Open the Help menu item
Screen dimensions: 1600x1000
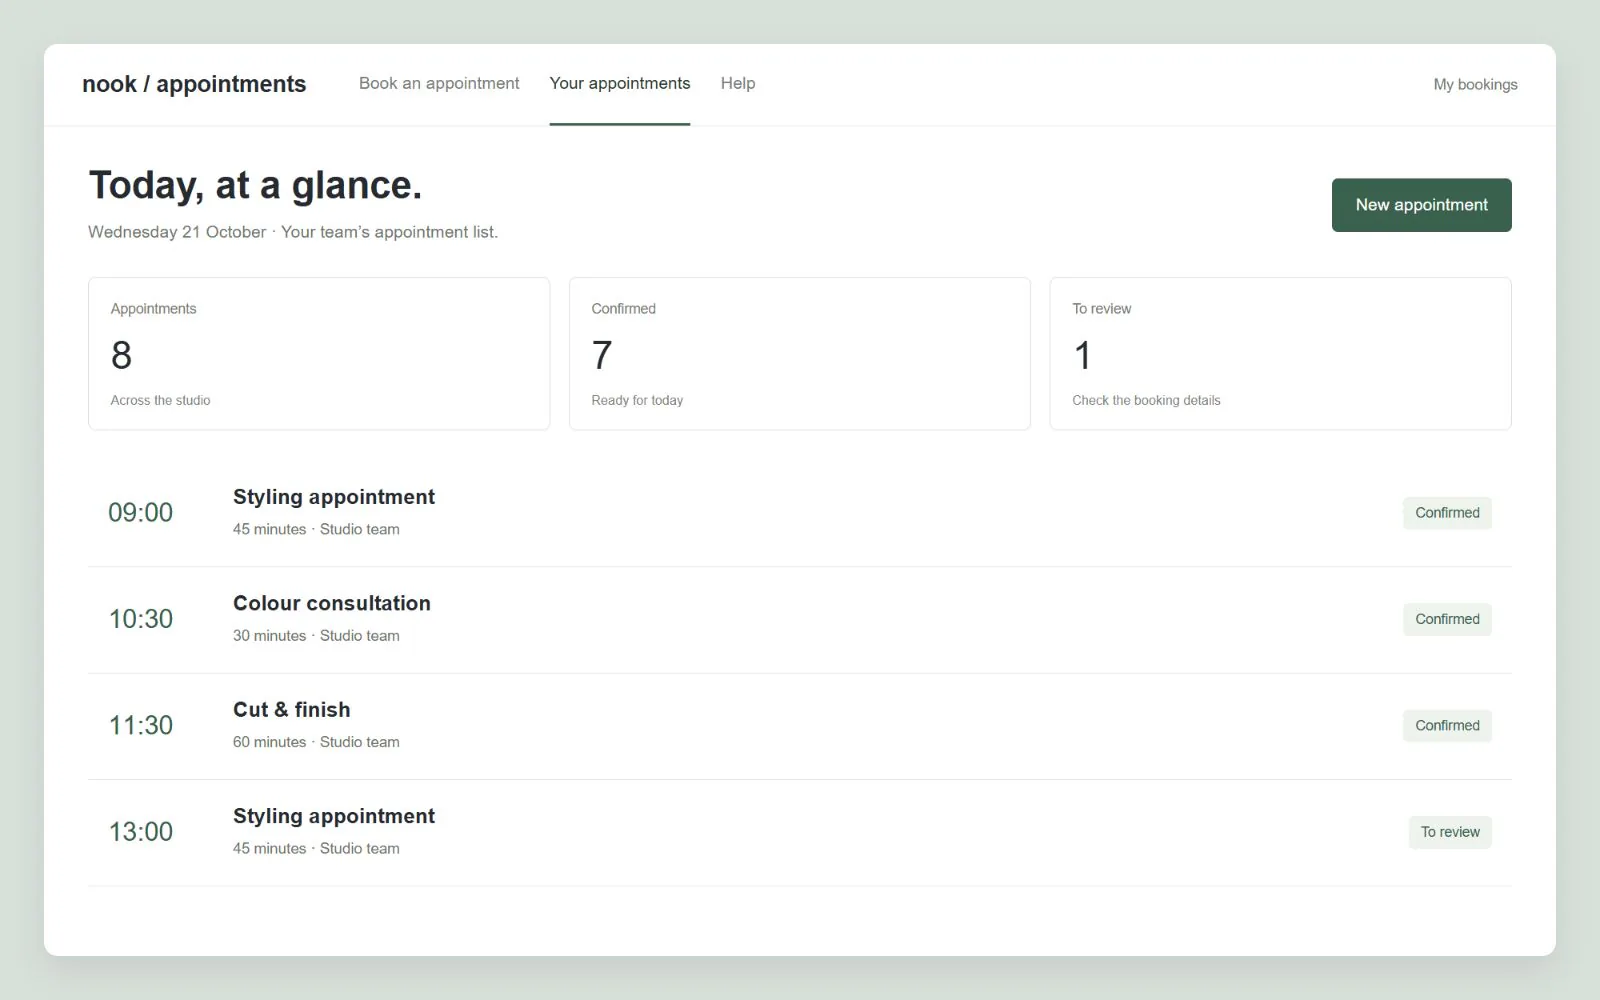point(738,84)
